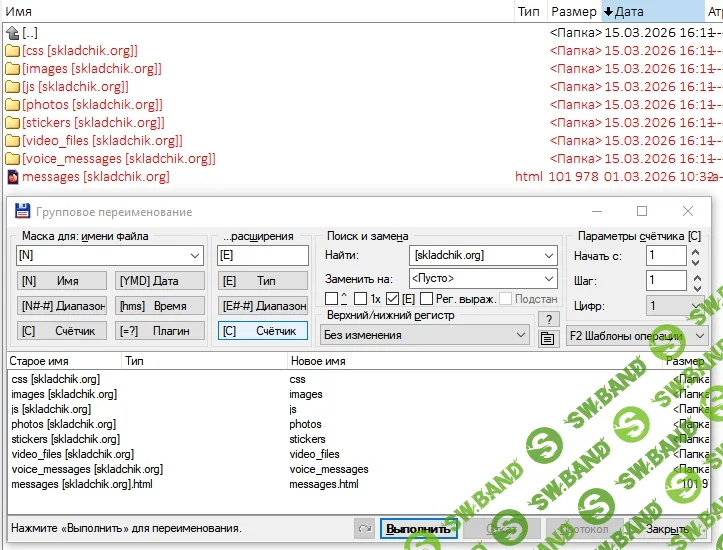
Task: Click the voice_messages folder icon in file panel
Action: [x=13, y=159]
